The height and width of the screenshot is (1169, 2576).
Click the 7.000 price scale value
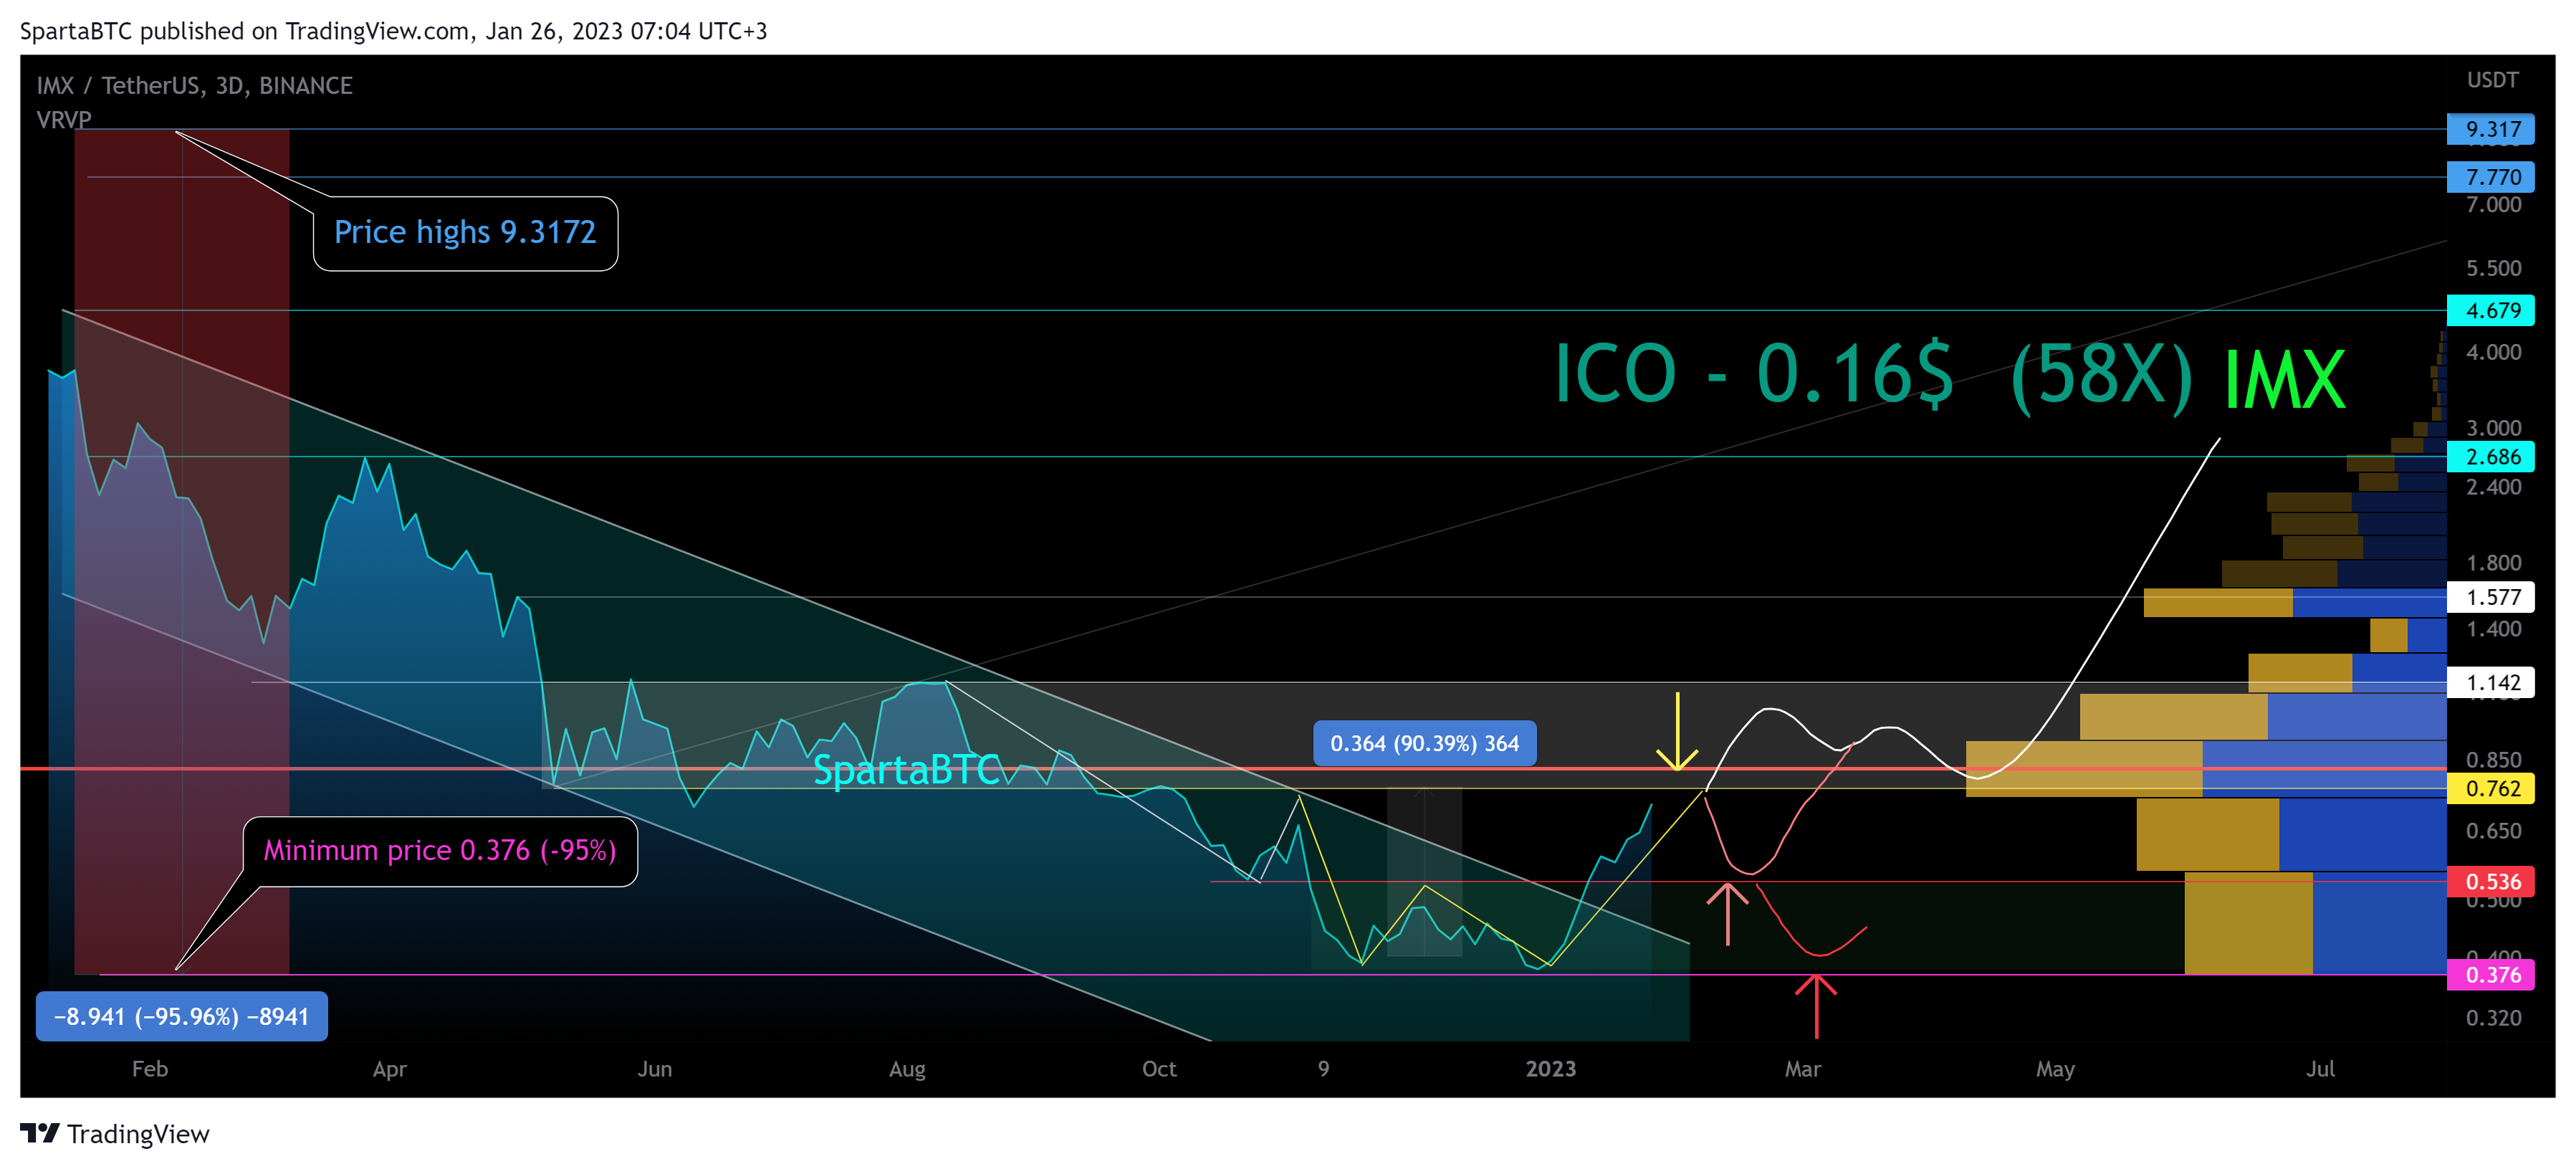coord(2493,205)
